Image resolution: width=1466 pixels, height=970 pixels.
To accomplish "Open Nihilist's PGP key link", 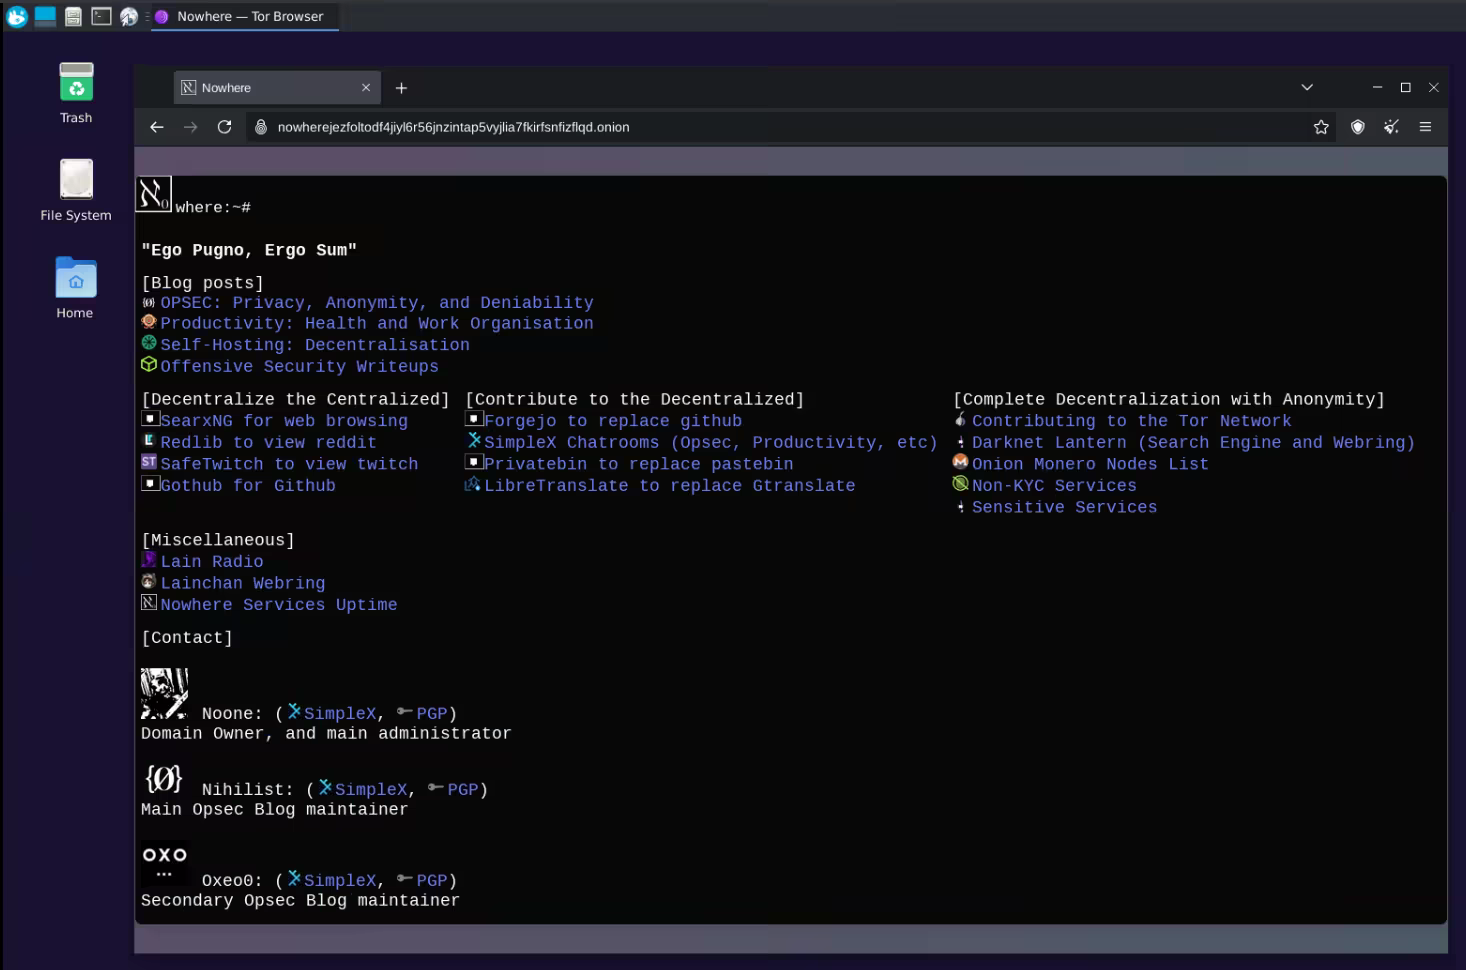I will point(462,790).
